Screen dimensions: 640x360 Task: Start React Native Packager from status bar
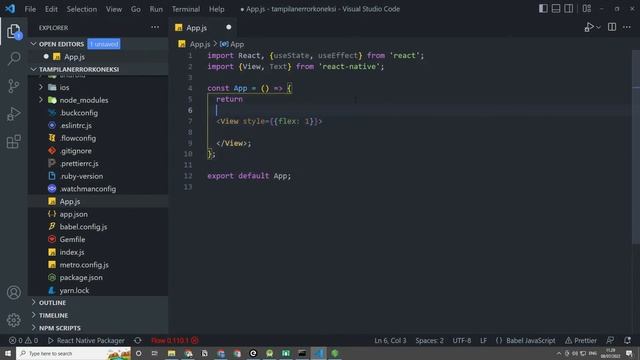(86, 340)
